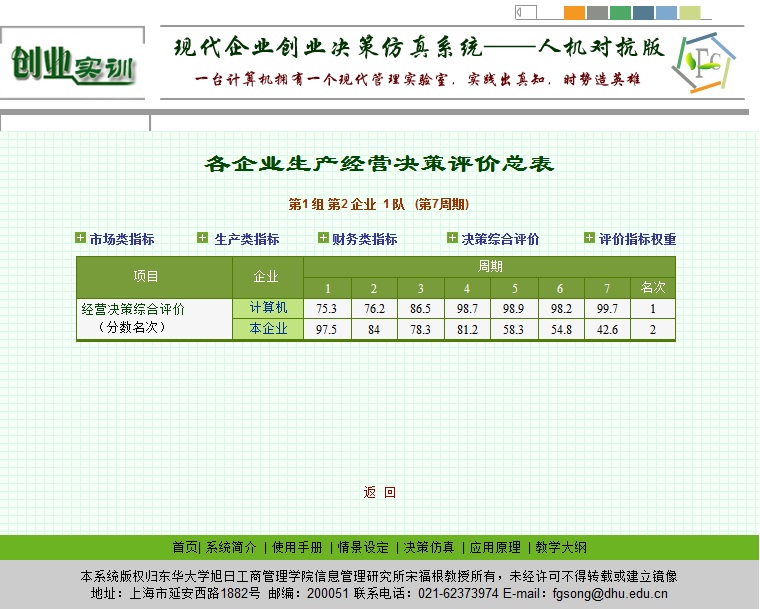Click the 返回 back link
Screen dimensions: 760x609
click(x=380, y=492)
